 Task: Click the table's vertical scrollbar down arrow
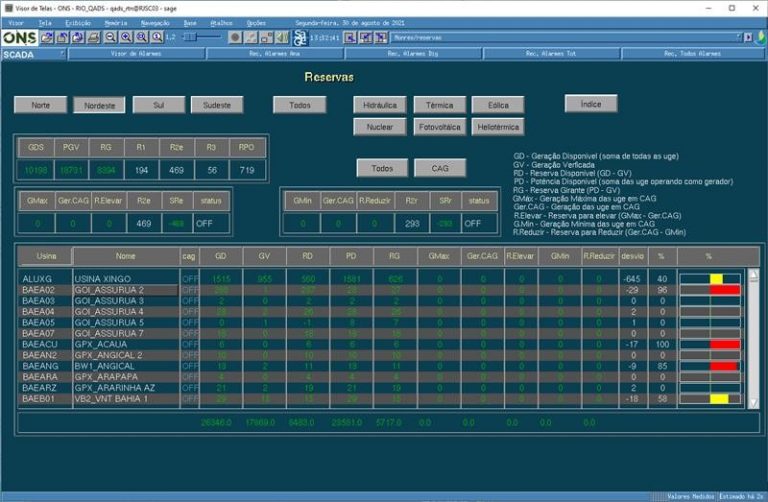click(x=754, y=402)
